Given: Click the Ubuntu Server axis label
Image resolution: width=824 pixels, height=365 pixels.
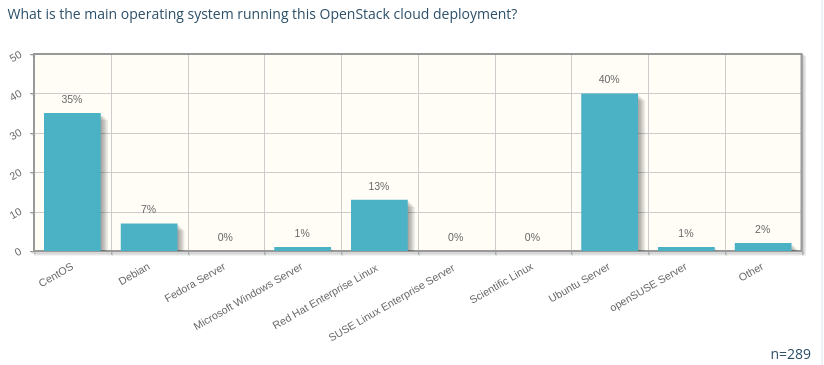Looking at the screenshot, I should [x=579, y=283].
